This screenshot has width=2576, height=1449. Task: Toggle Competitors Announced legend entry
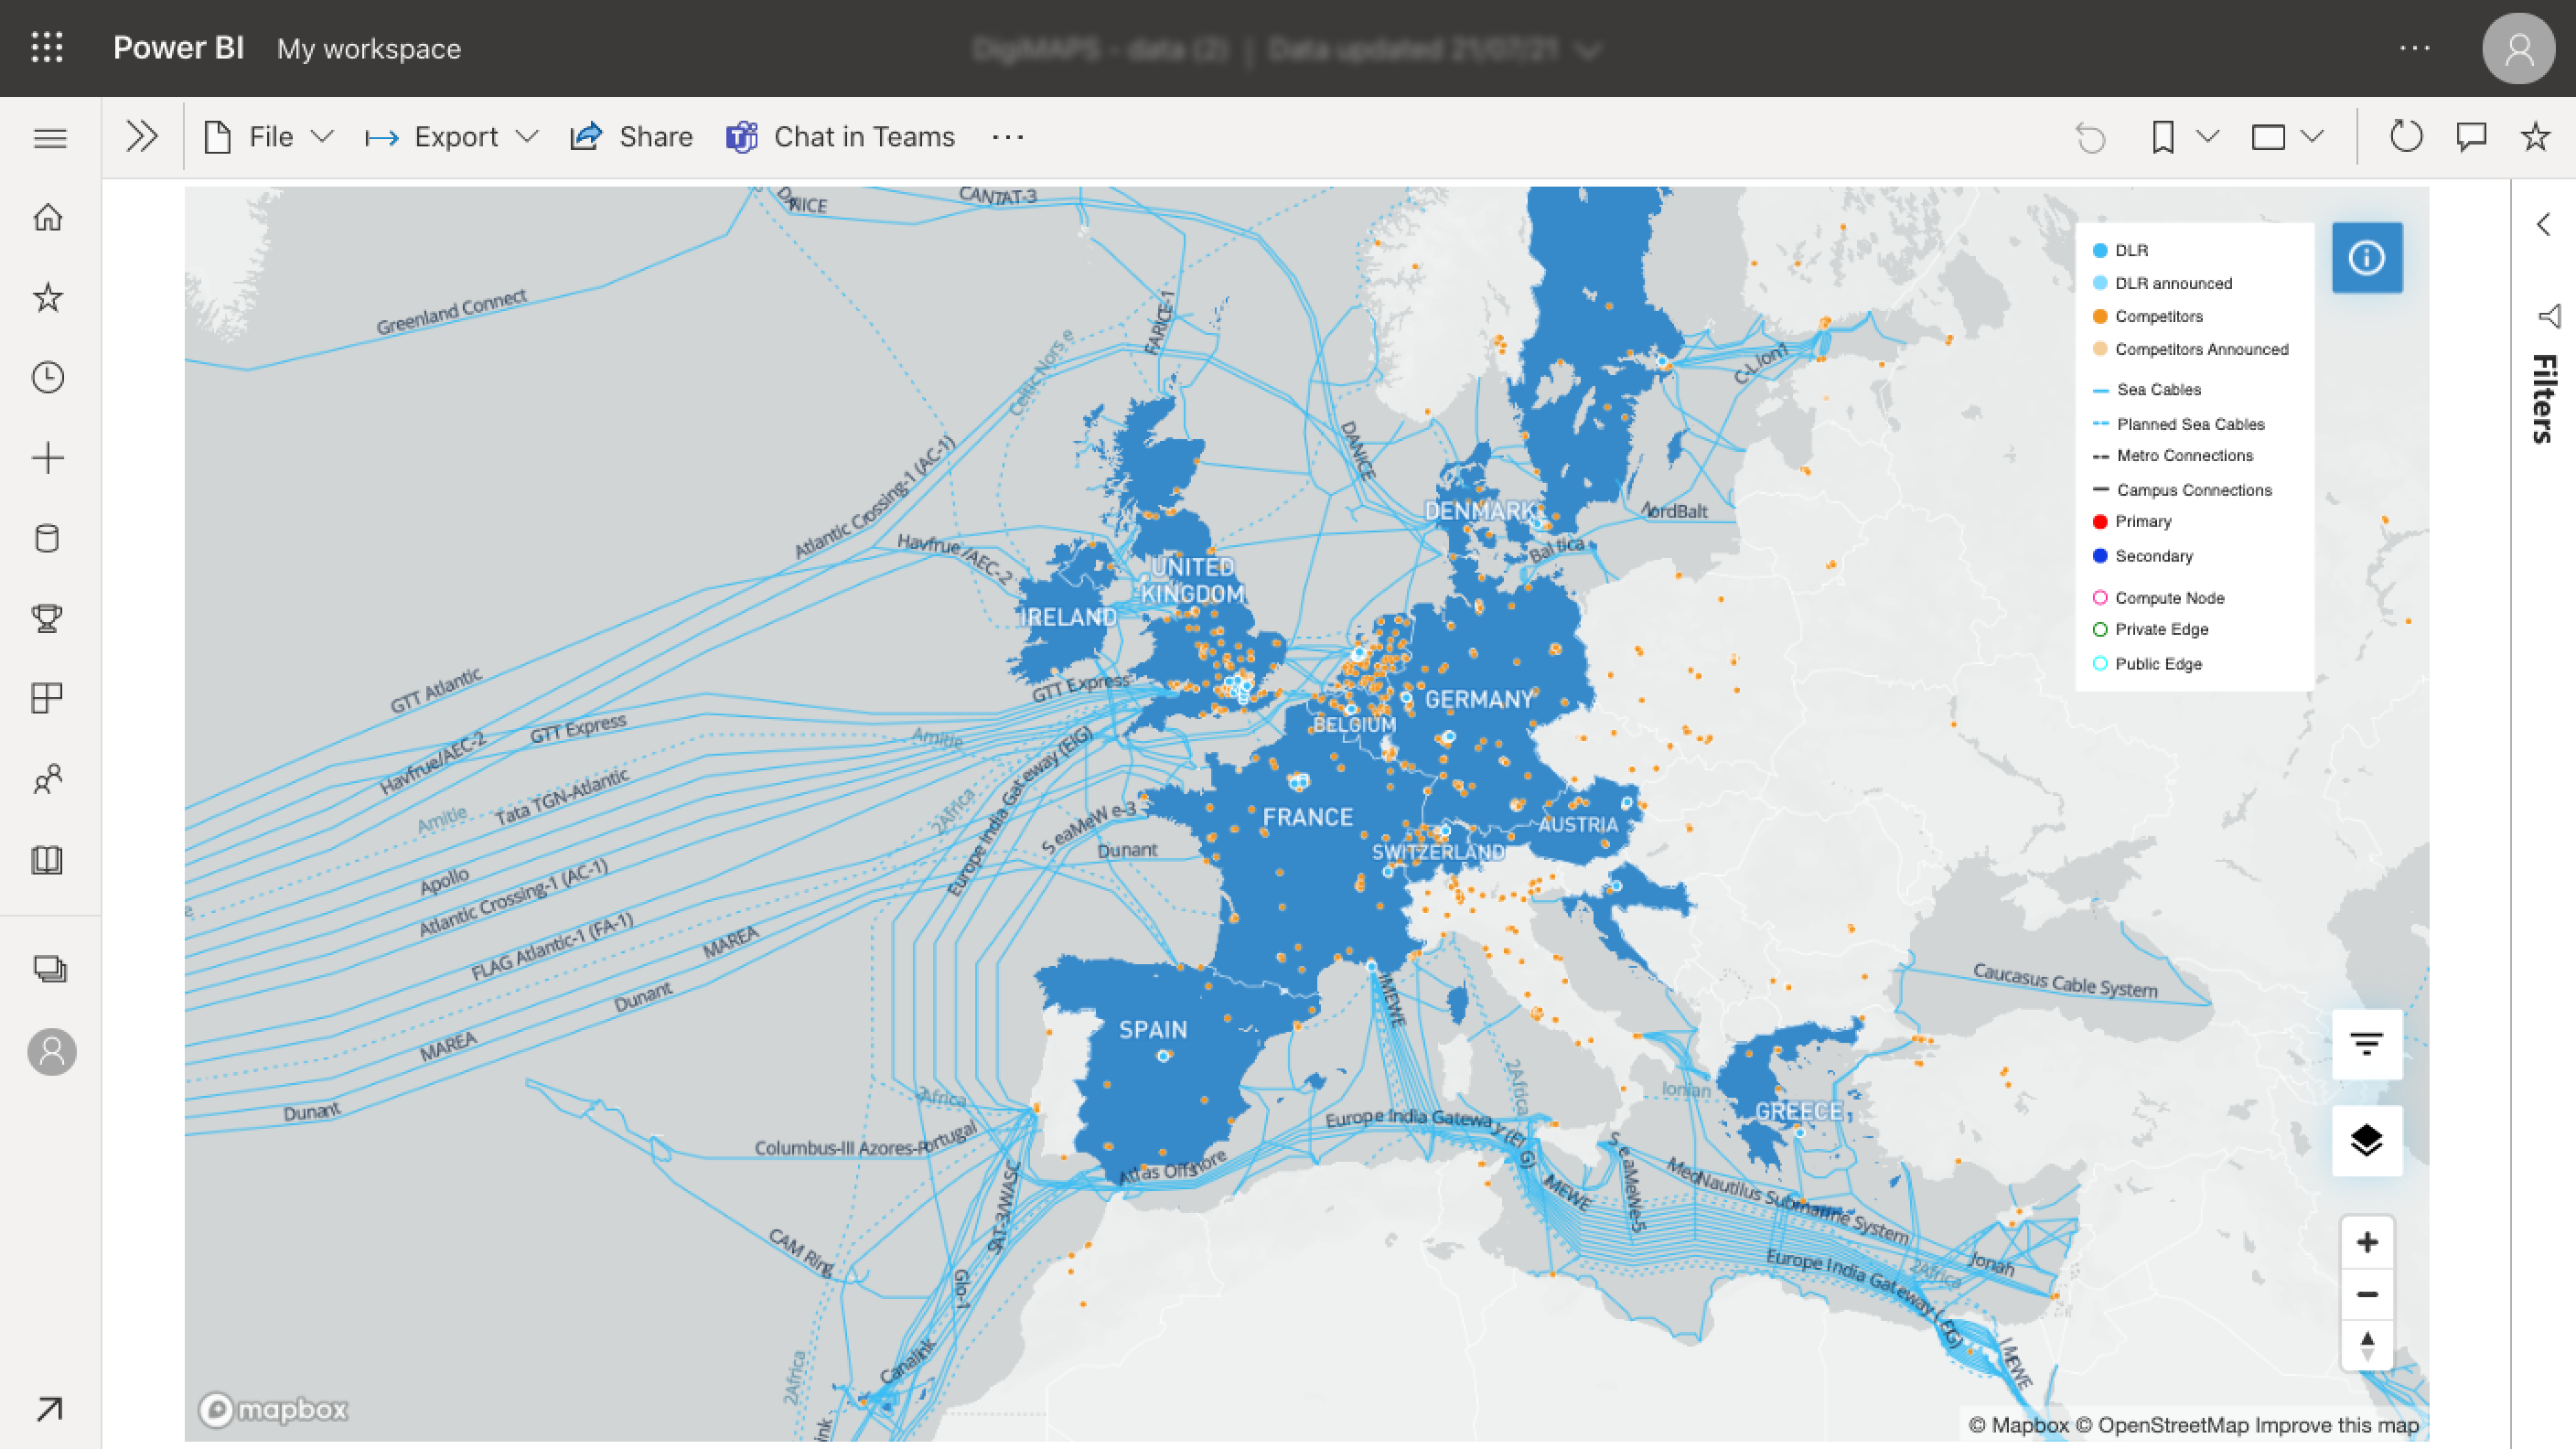(2190, 349)
